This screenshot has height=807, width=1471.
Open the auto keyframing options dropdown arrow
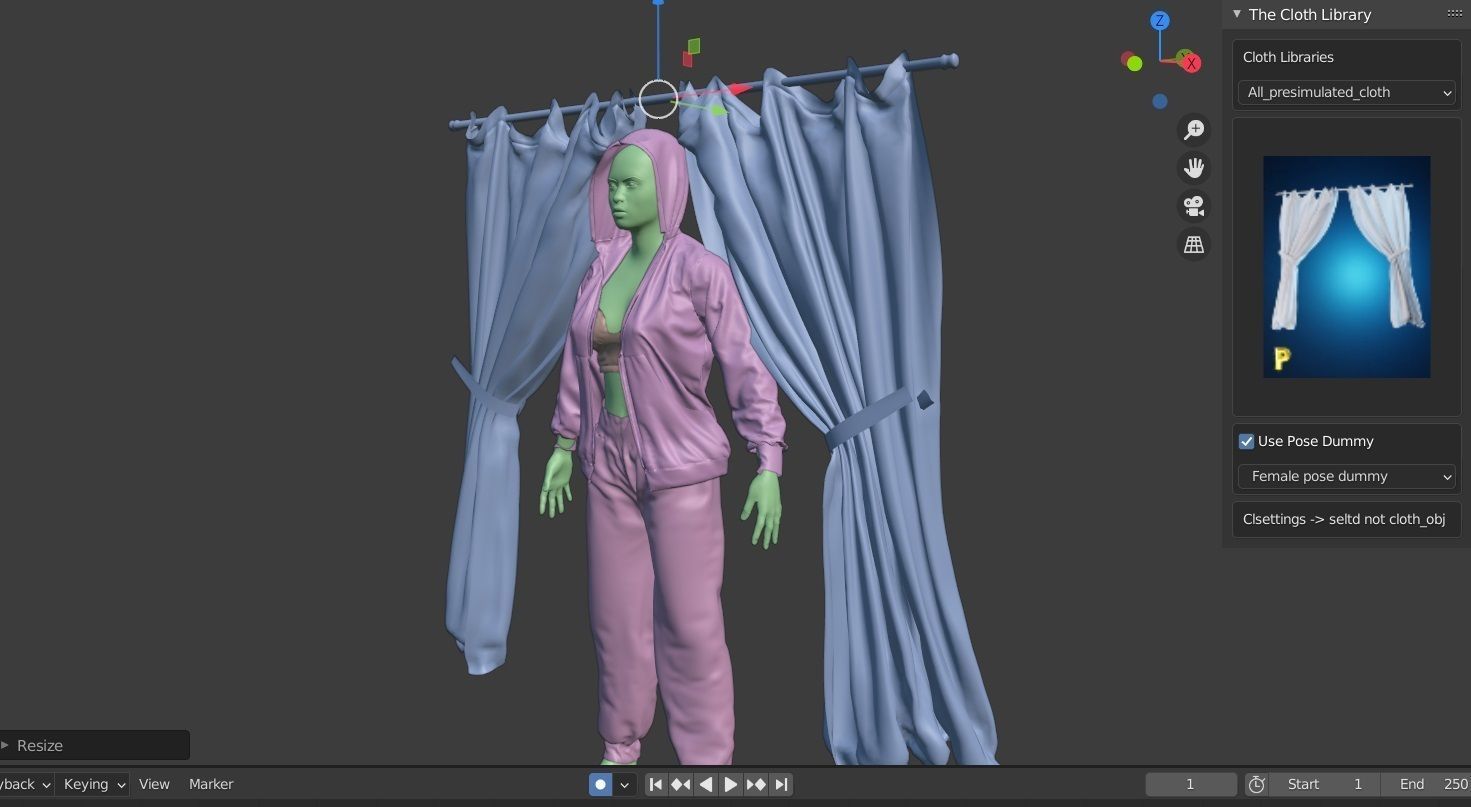point(624,785)
